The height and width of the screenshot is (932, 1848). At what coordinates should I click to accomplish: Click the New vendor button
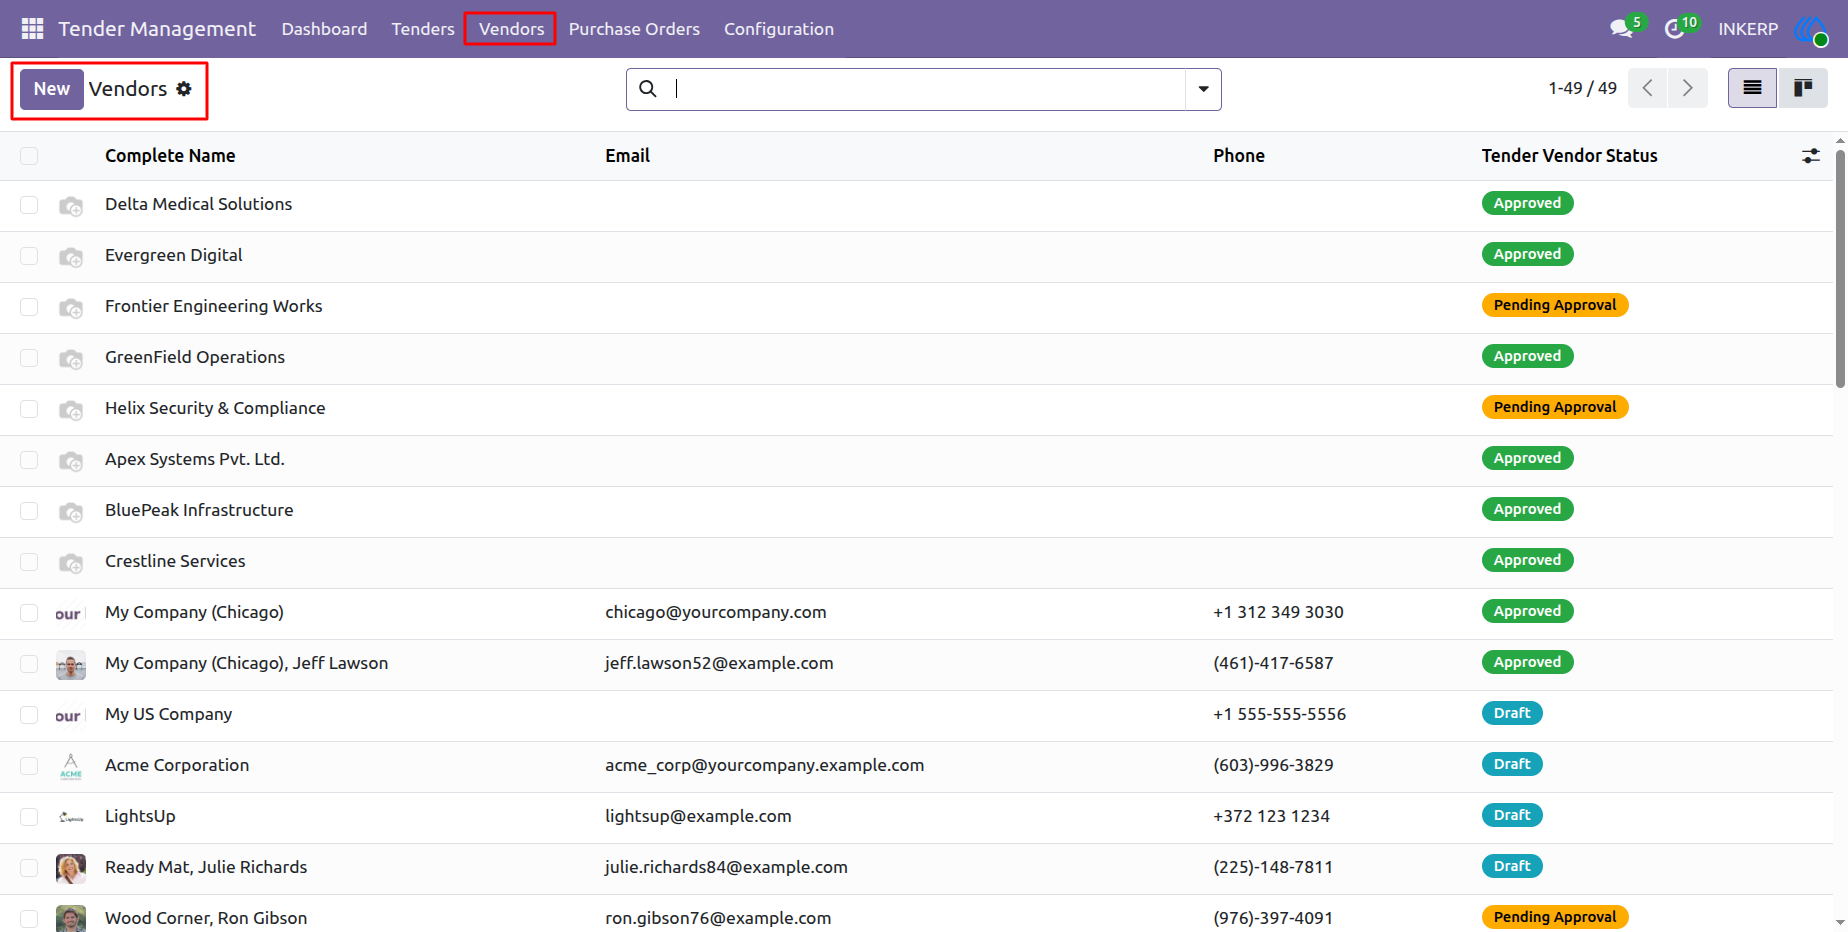52,89
